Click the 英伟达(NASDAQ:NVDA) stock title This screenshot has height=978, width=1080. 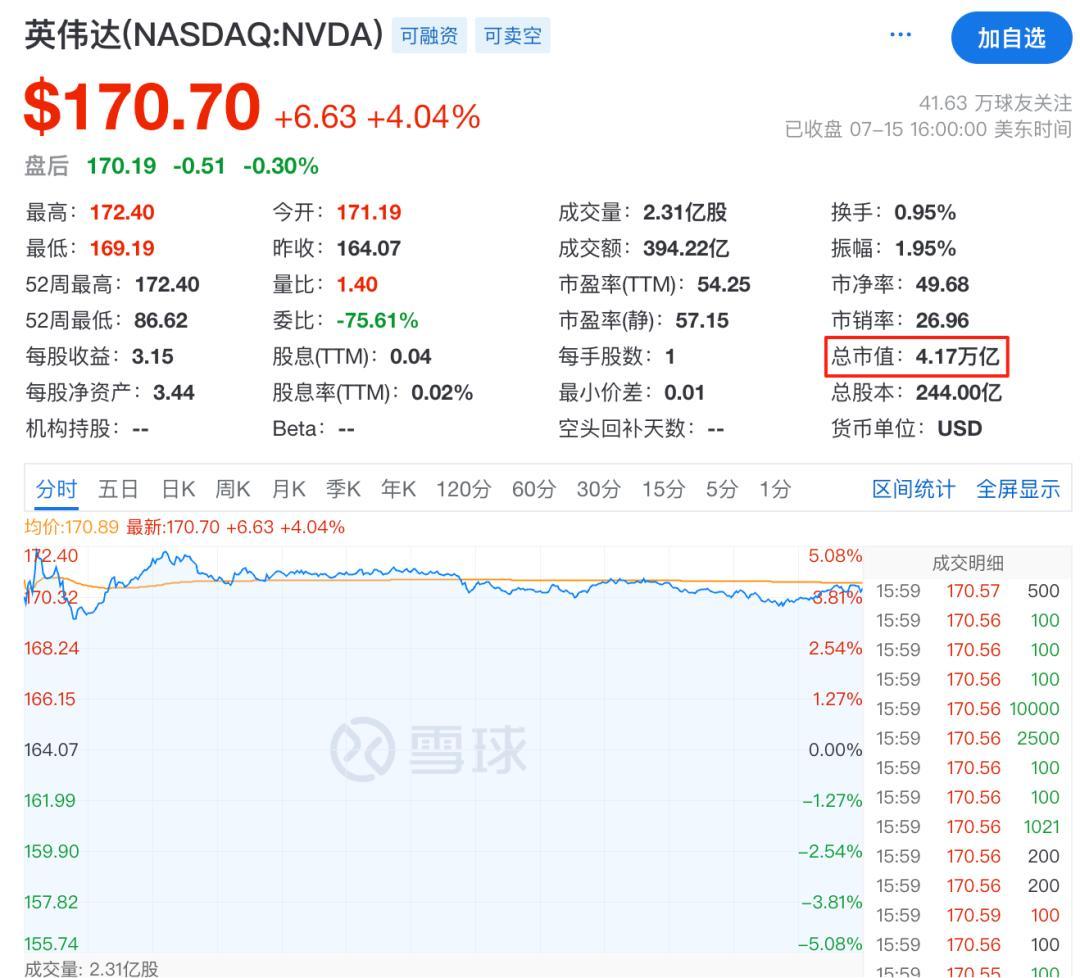coord(204,34)
